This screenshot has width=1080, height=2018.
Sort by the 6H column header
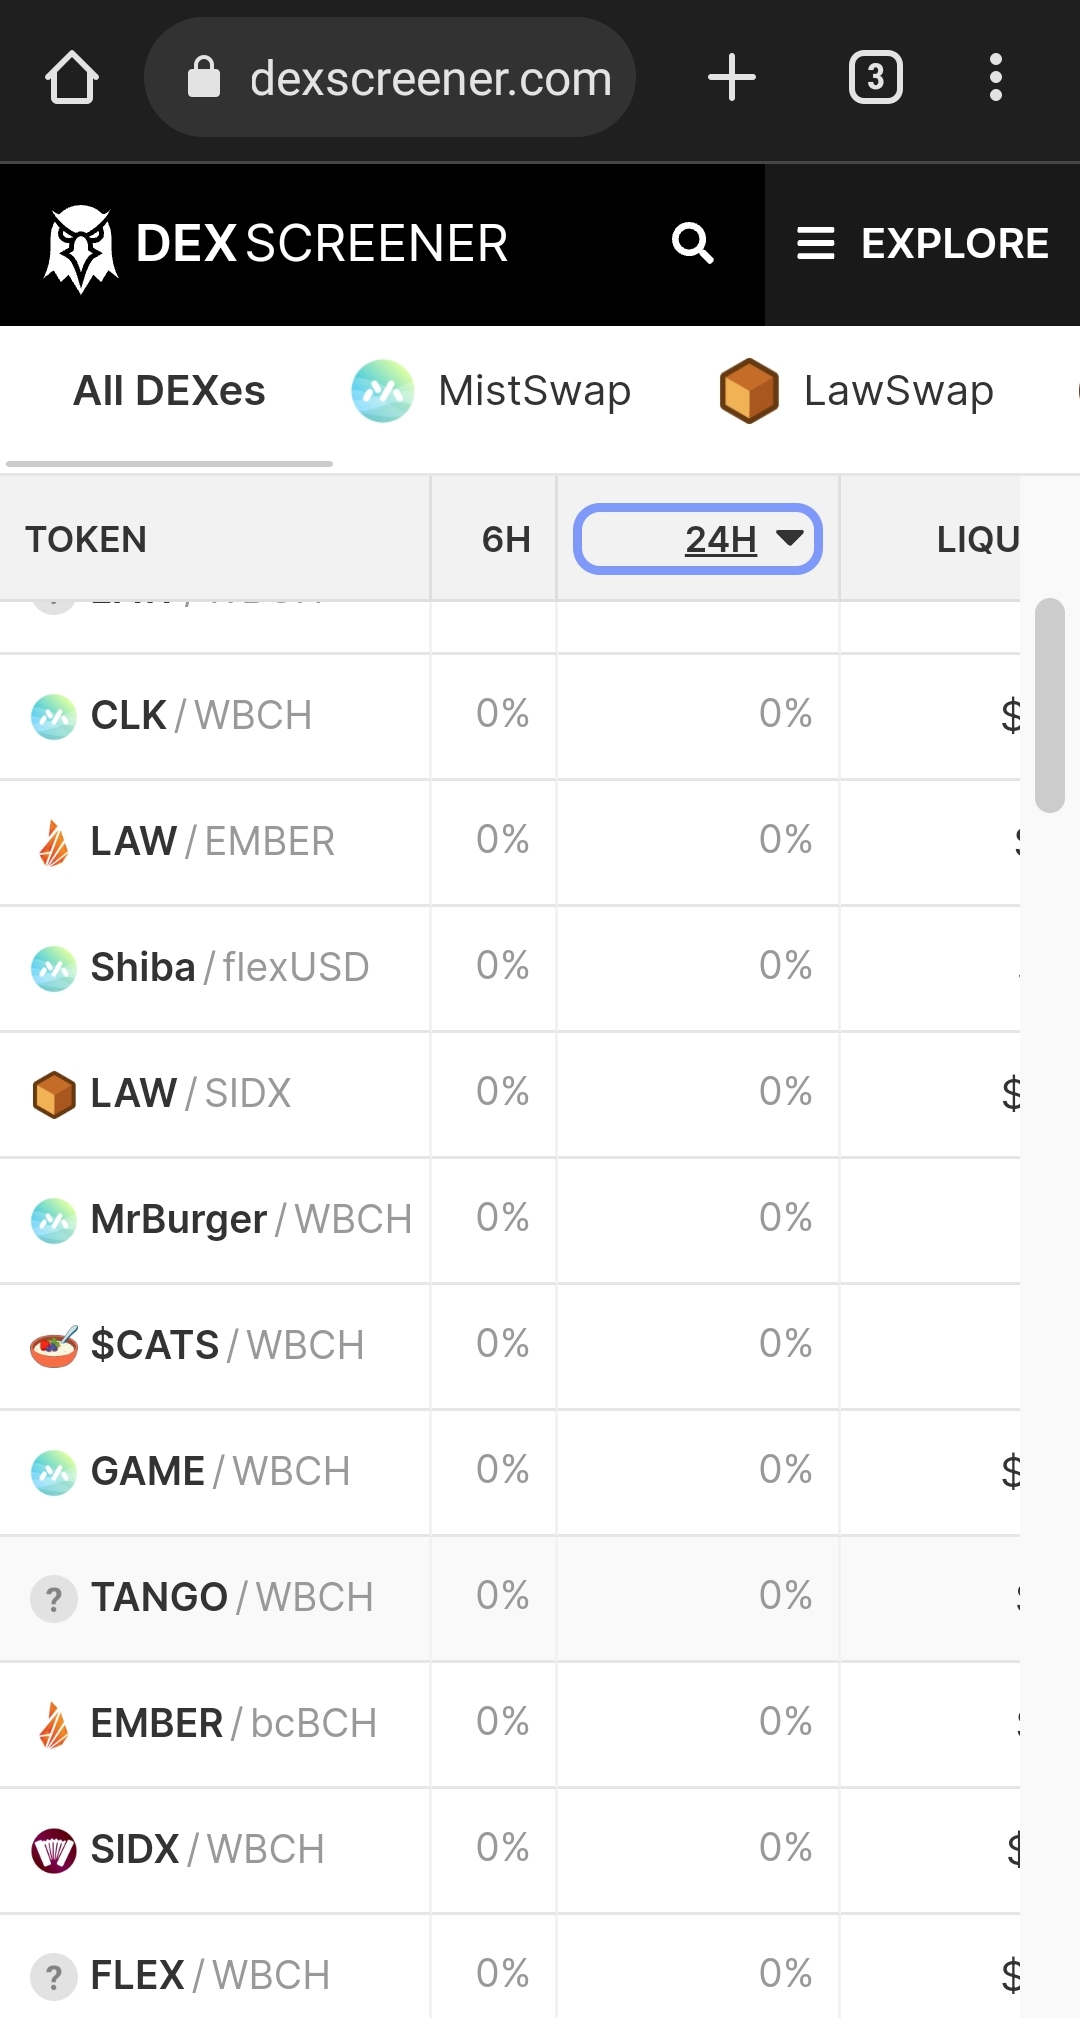[x=506, y=540]
